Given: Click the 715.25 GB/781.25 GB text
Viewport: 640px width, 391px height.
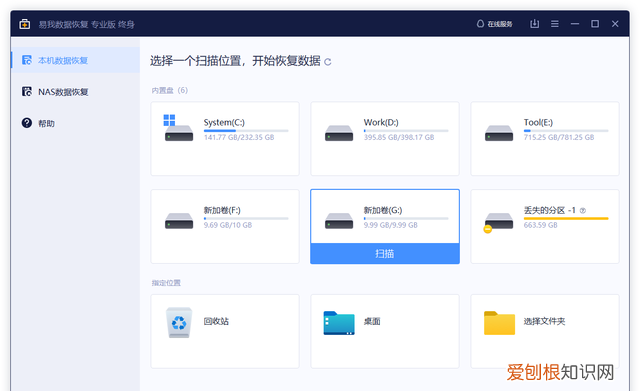Looking at the screenshot, I should (x=559, y=137).
